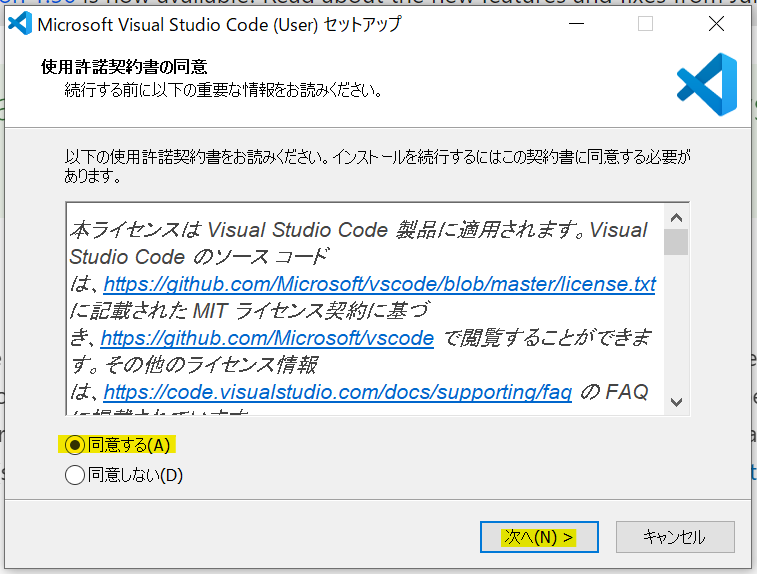Open the github vscode license.txt link
757x574 pixels.
tap(379, 284)
